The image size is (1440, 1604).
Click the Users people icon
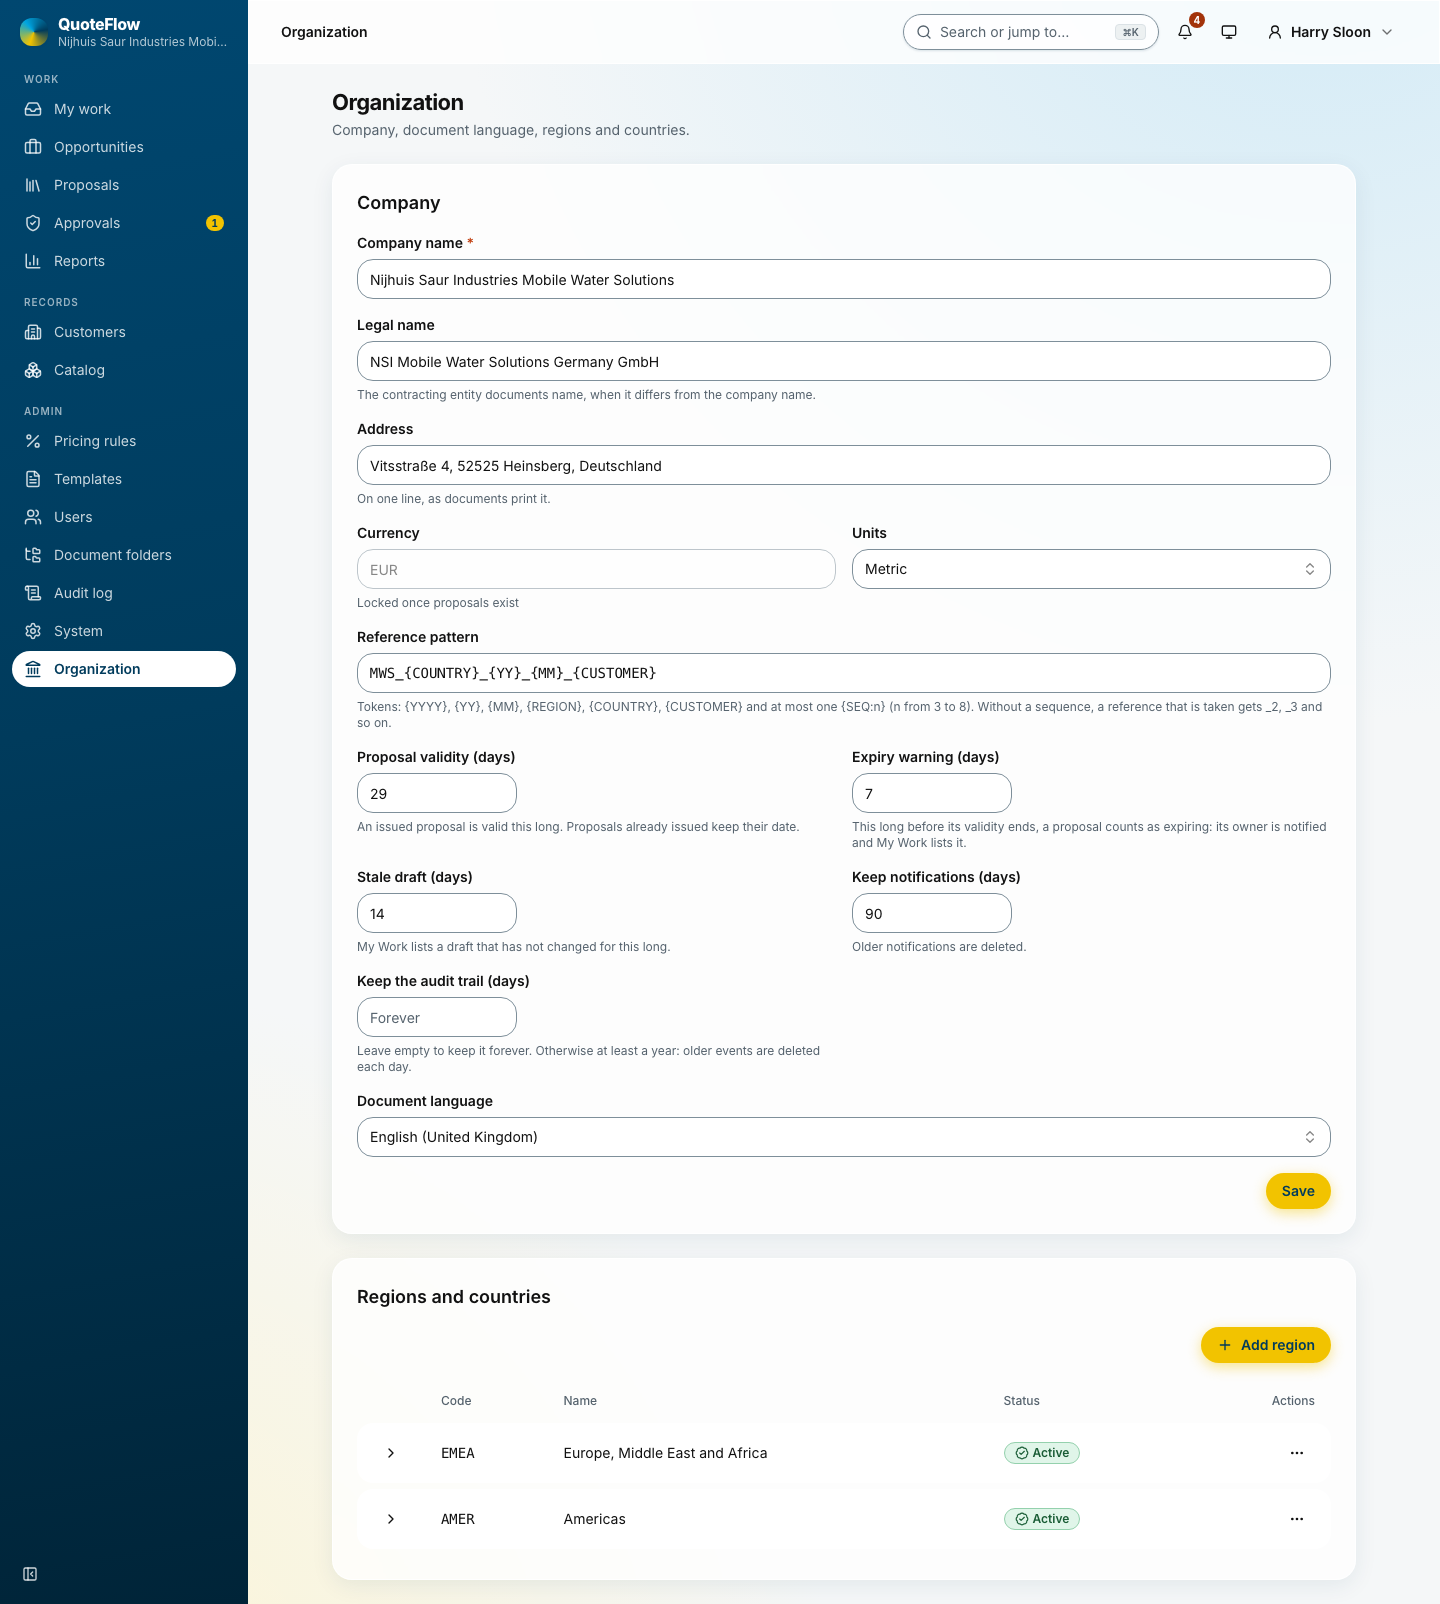click(33, 517)
